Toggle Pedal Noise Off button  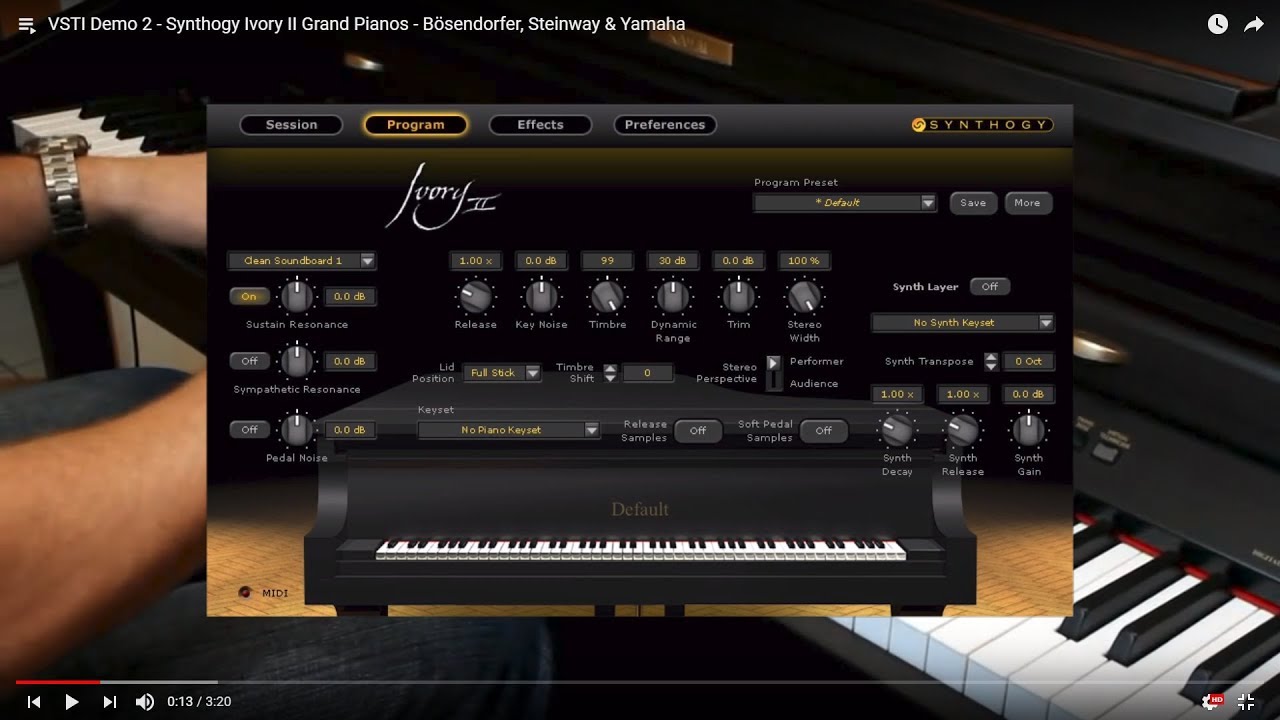(x=249, y=430)
